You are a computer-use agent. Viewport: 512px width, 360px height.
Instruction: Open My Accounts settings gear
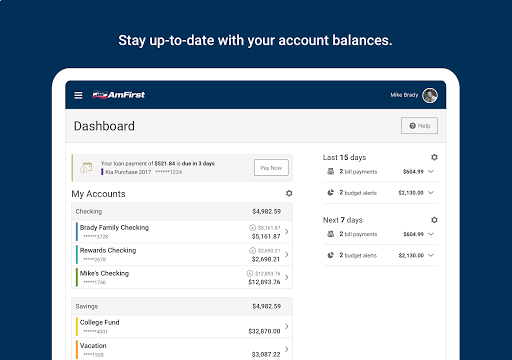(289, 193)
